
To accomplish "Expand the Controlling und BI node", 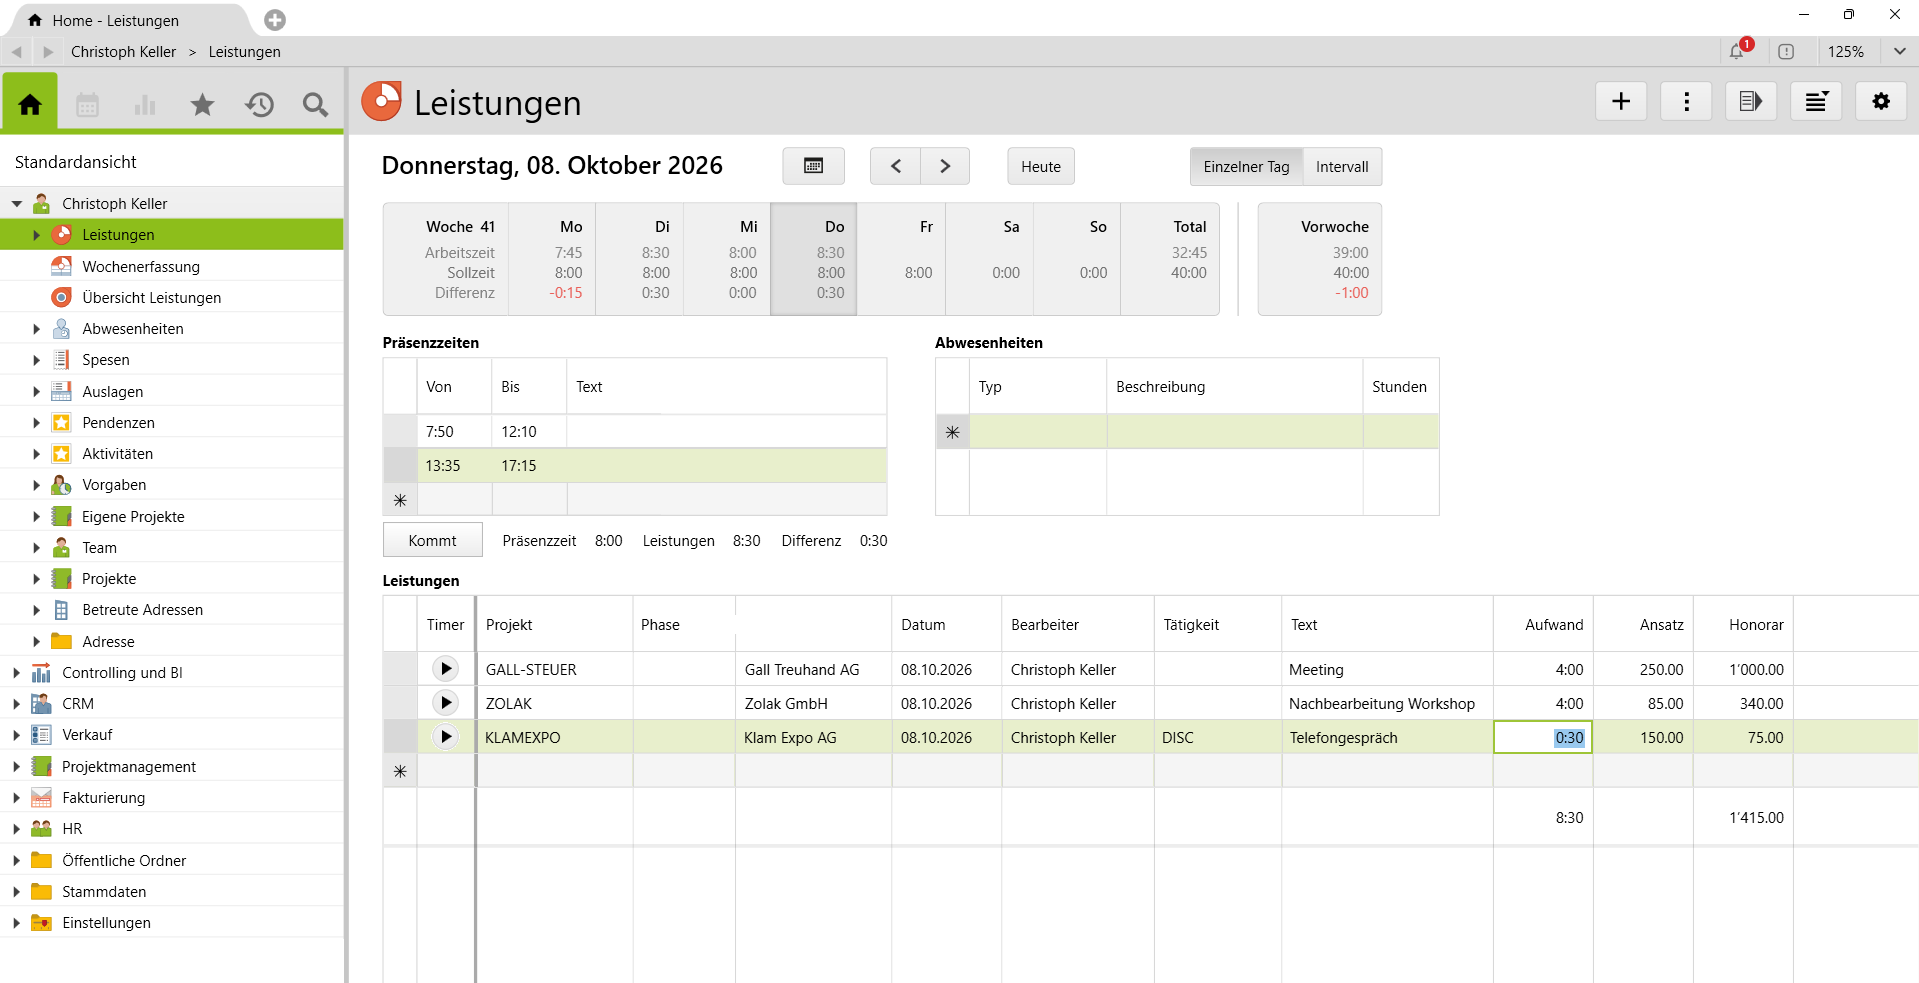I will tap(17, 673).
